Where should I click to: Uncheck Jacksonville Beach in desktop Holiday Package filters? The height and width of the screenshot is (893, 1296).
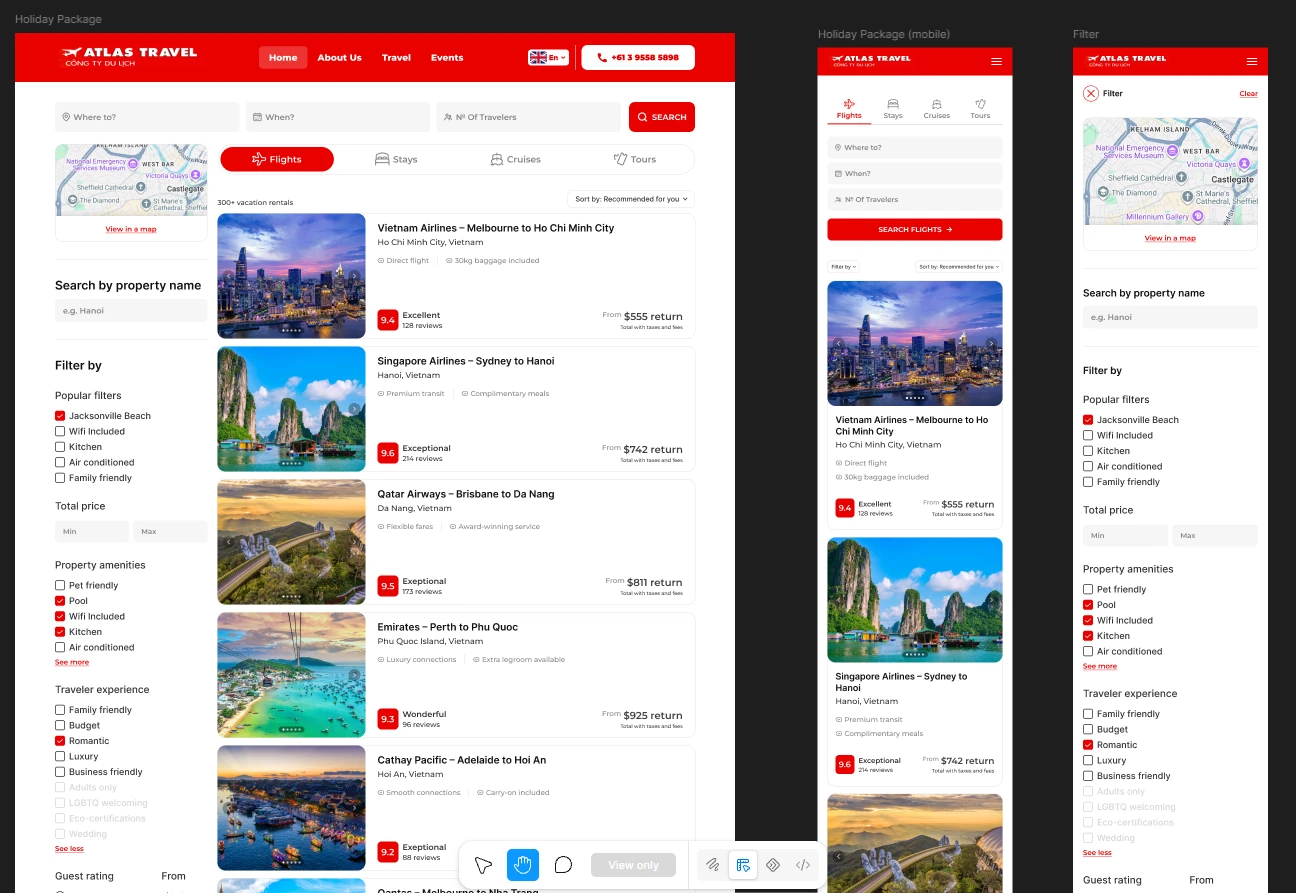(x=60, y=416)
